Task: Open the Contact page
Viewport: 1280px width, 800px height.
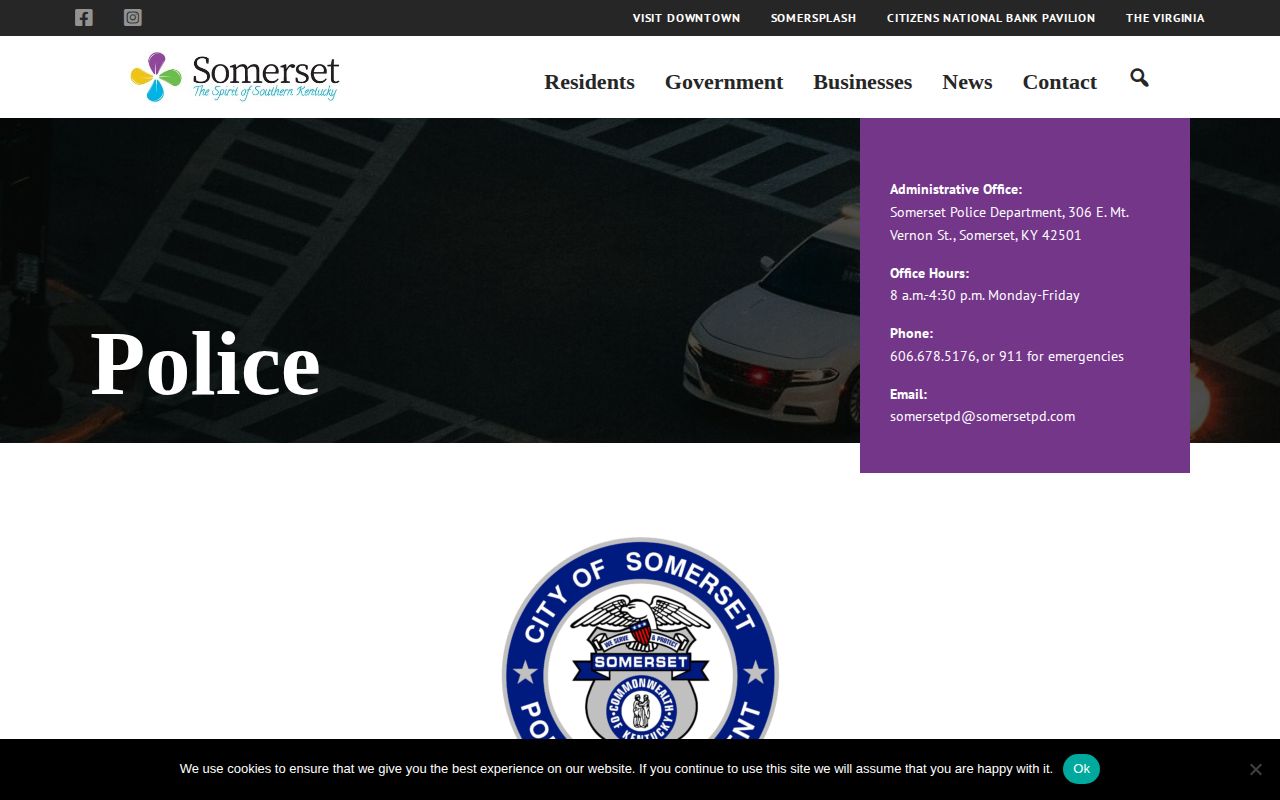Action: (x=1059, y=82)
